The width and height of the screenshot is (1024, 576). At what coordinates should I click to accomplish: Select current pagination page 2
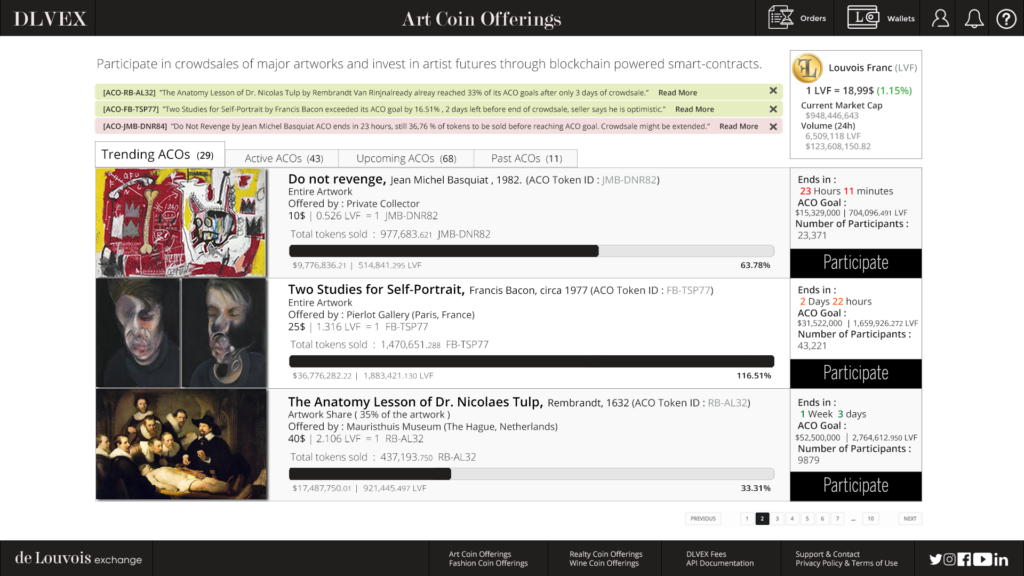[x=762, y=519]
